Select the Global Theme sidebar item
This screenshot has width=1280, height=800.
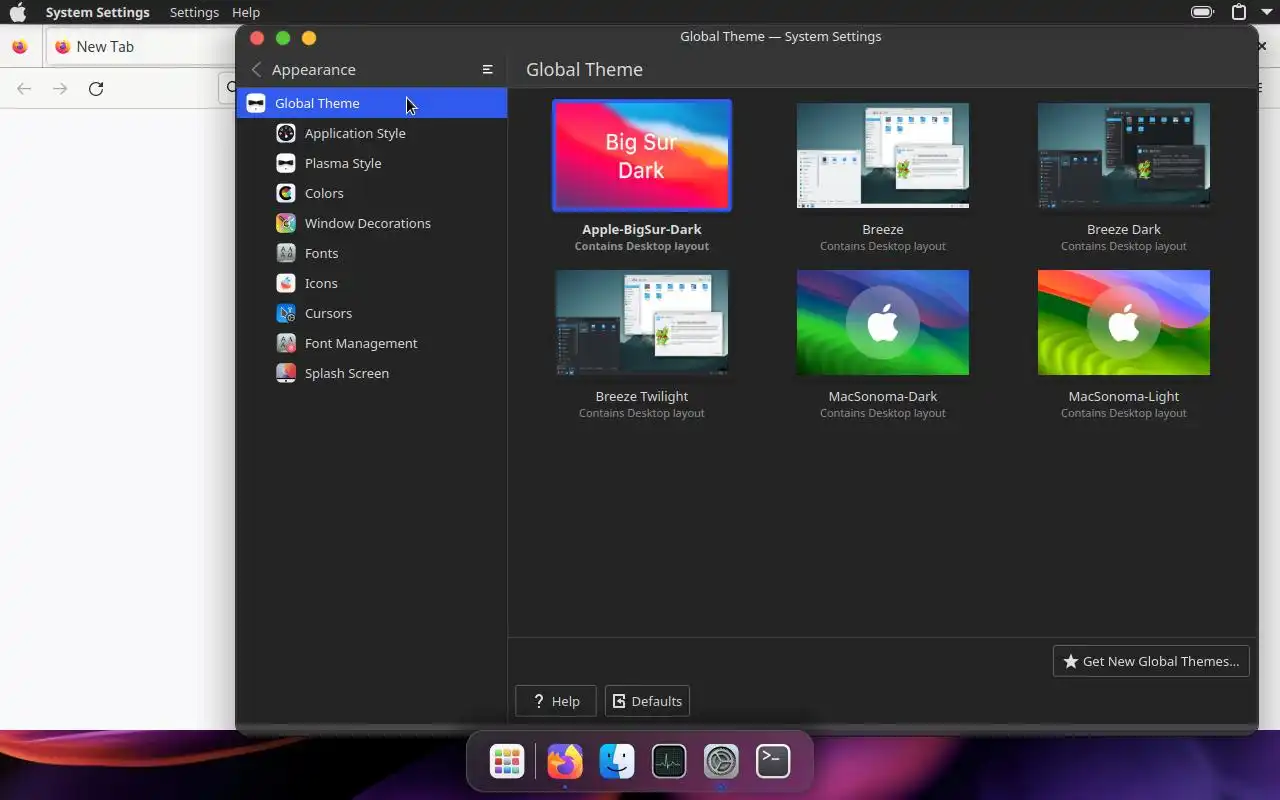[x=372, y=103]
